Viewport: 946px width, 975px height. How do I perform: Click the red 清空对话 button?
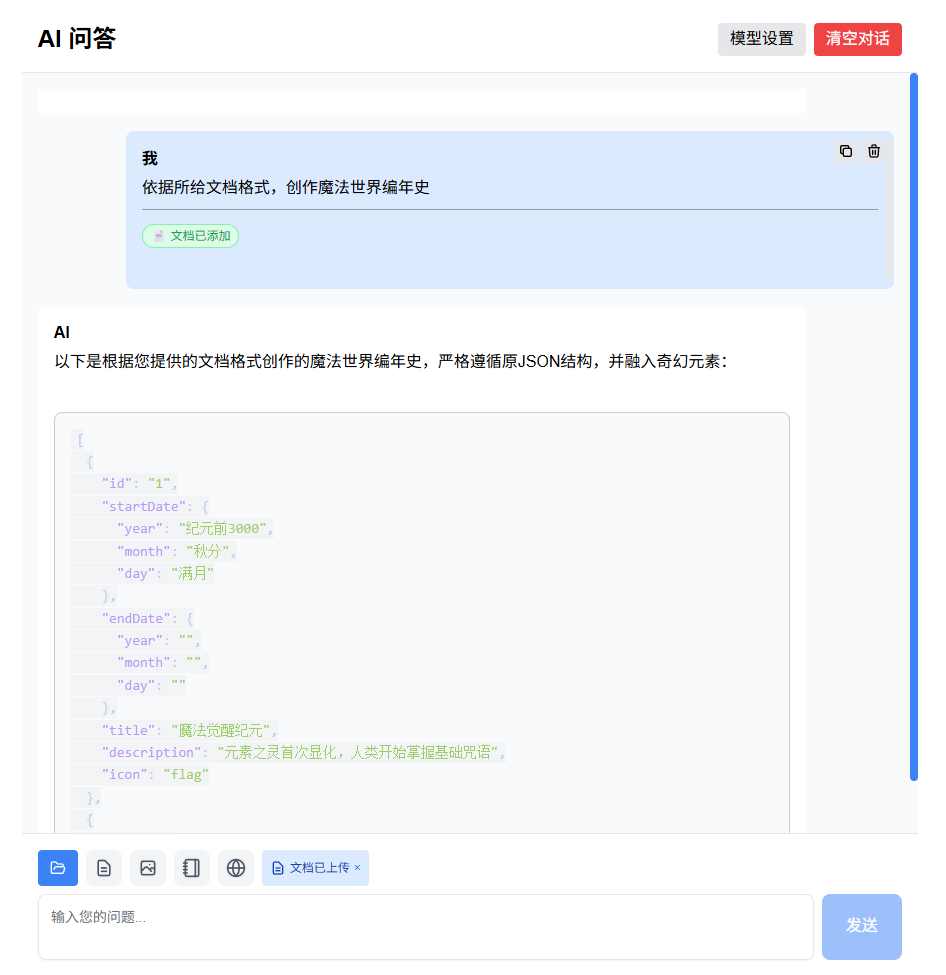click(857, 39)
